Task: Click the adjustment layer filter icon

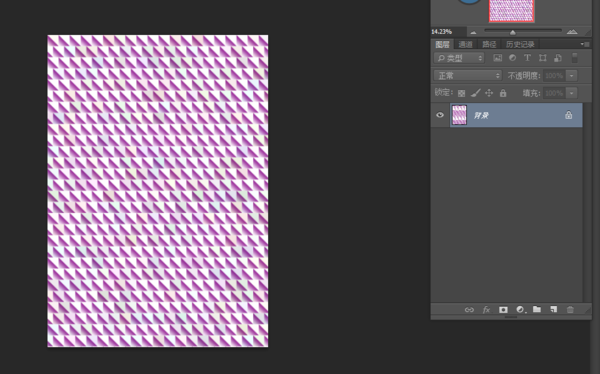Action: (512, 58)
